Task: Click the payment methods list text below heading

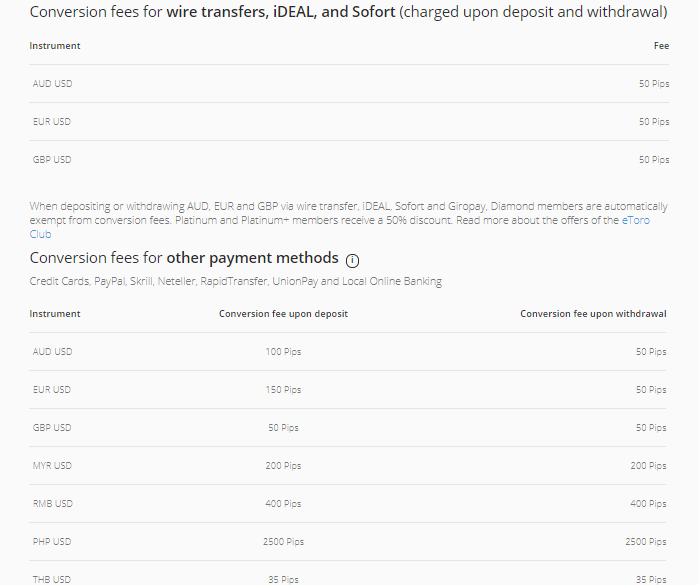Action: pos(235,282)
